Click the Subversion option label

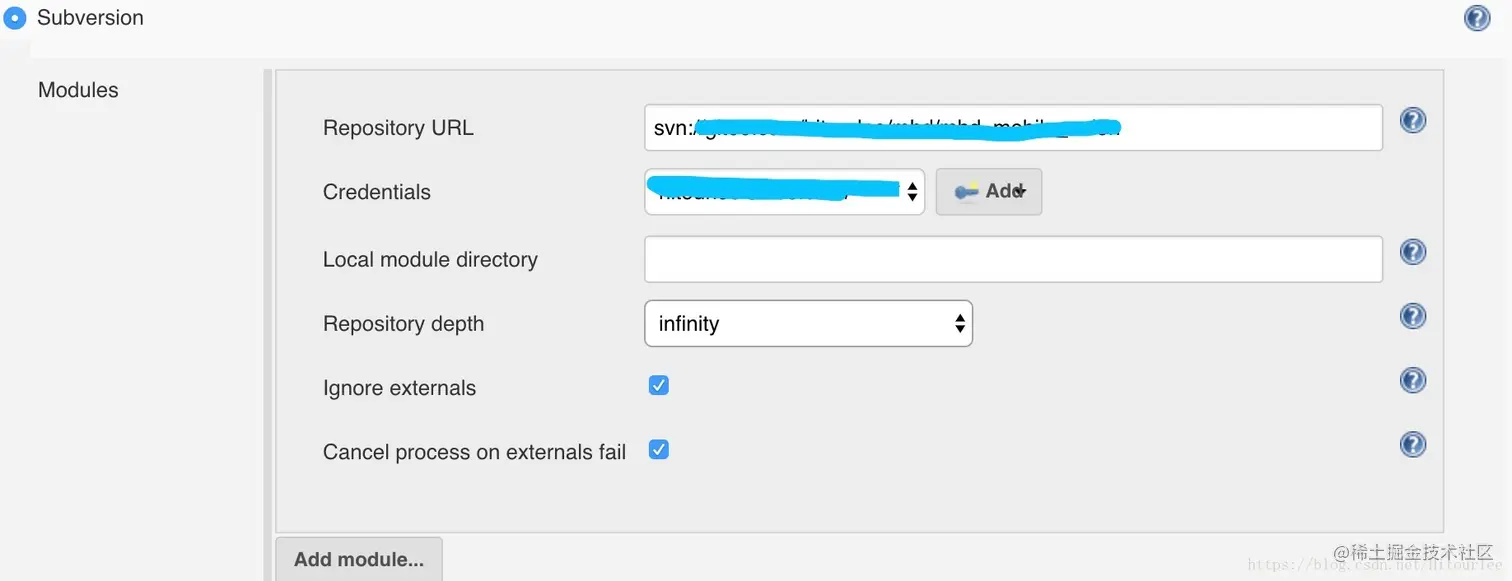[x=90, y=18]
